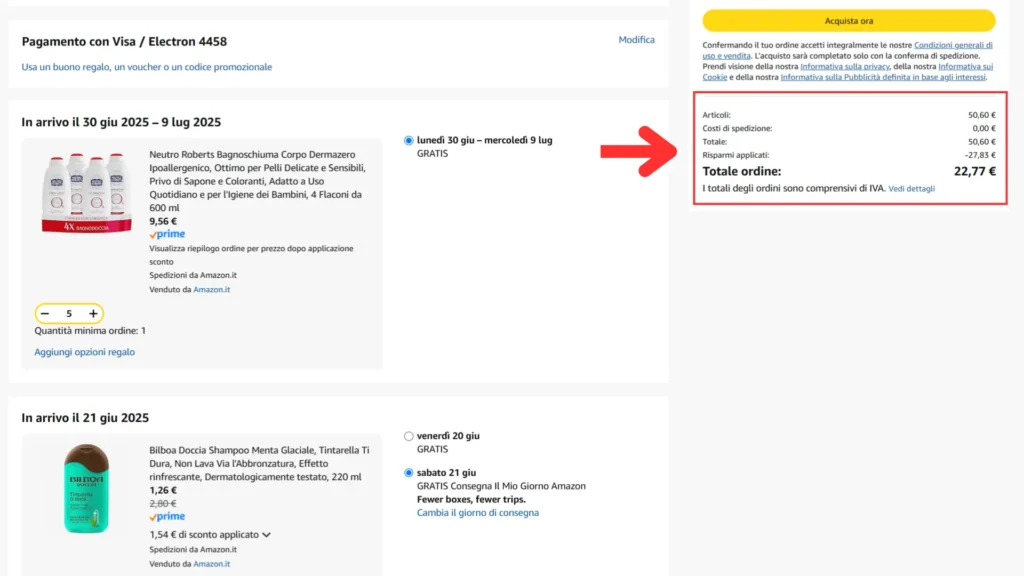Screen dimensions: 1024x576
Task: Open Usa un buono regalo or promo code link
Action: pos(147,67)
